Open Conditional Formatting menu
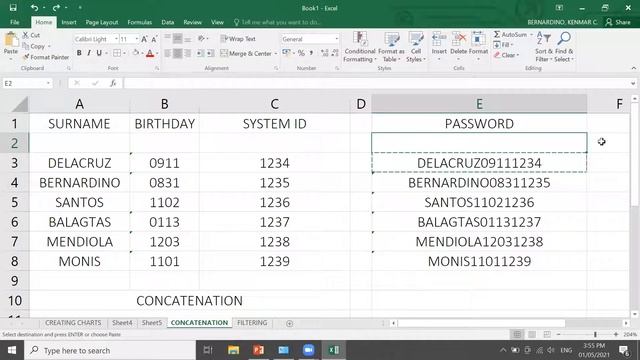The width and height of the screenshot is (640, 360). (x=360, y=47)
